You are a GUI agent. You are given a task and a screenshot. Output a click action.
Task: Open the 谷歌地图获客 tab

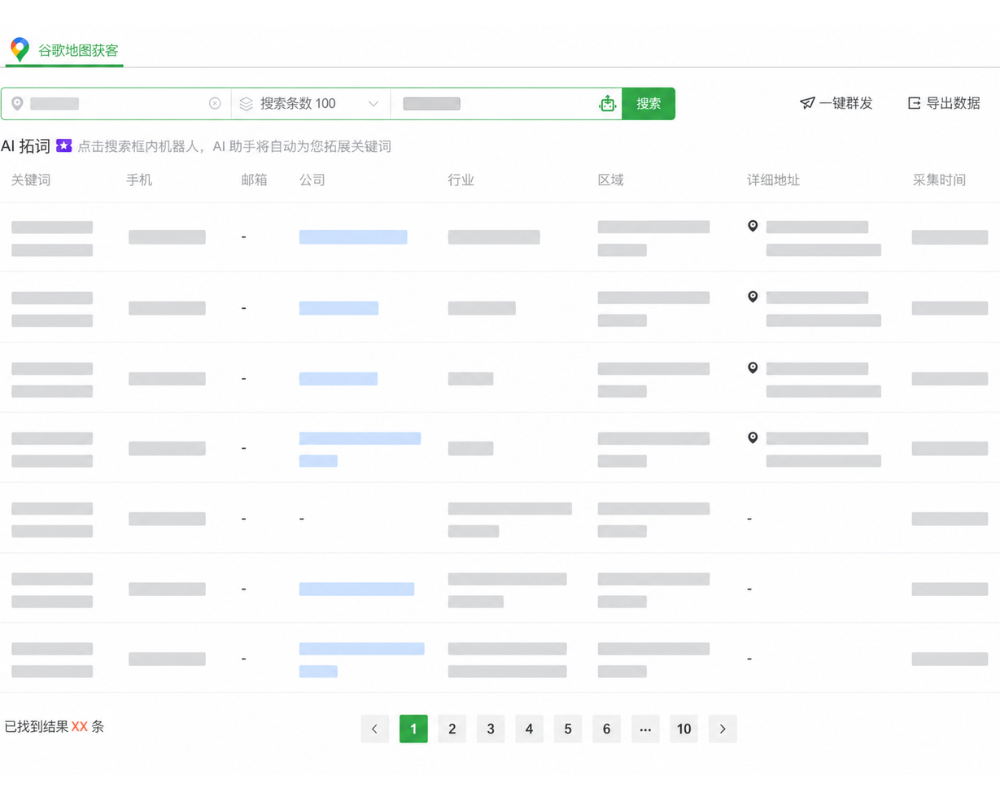[64, 50]
